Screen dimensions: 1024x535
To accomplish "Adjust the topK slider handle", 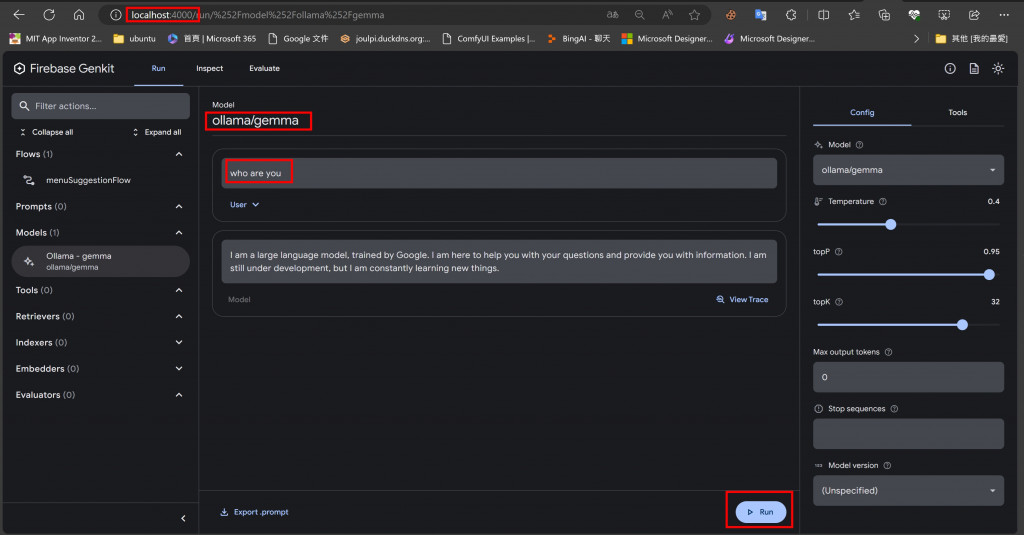I will click(962, 325).
